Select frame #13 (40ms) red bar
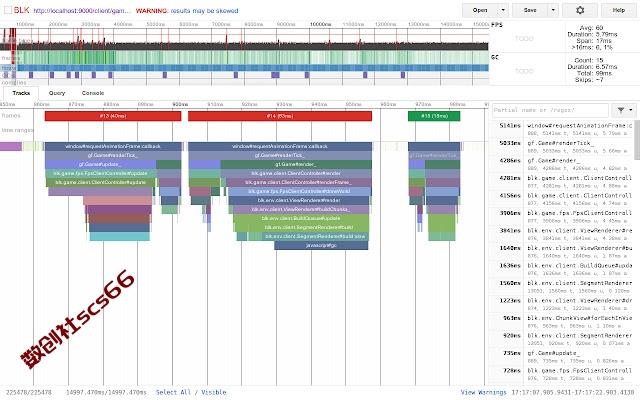Image resolution: width=640 pixels, height=400 pixels. [x=113, y=116]
